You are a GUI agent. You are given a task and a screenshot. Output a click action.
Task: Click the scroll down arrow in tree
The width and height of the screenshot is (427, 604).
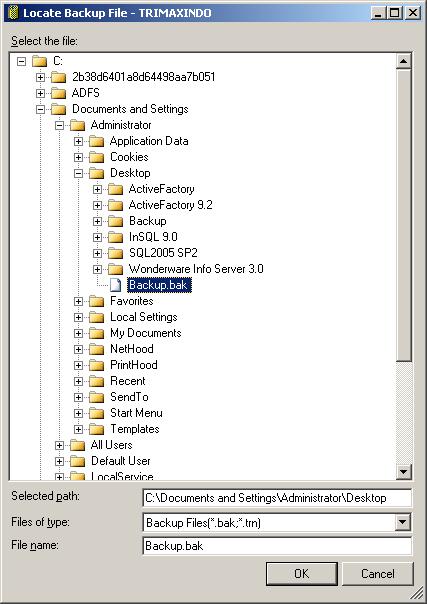404,471
